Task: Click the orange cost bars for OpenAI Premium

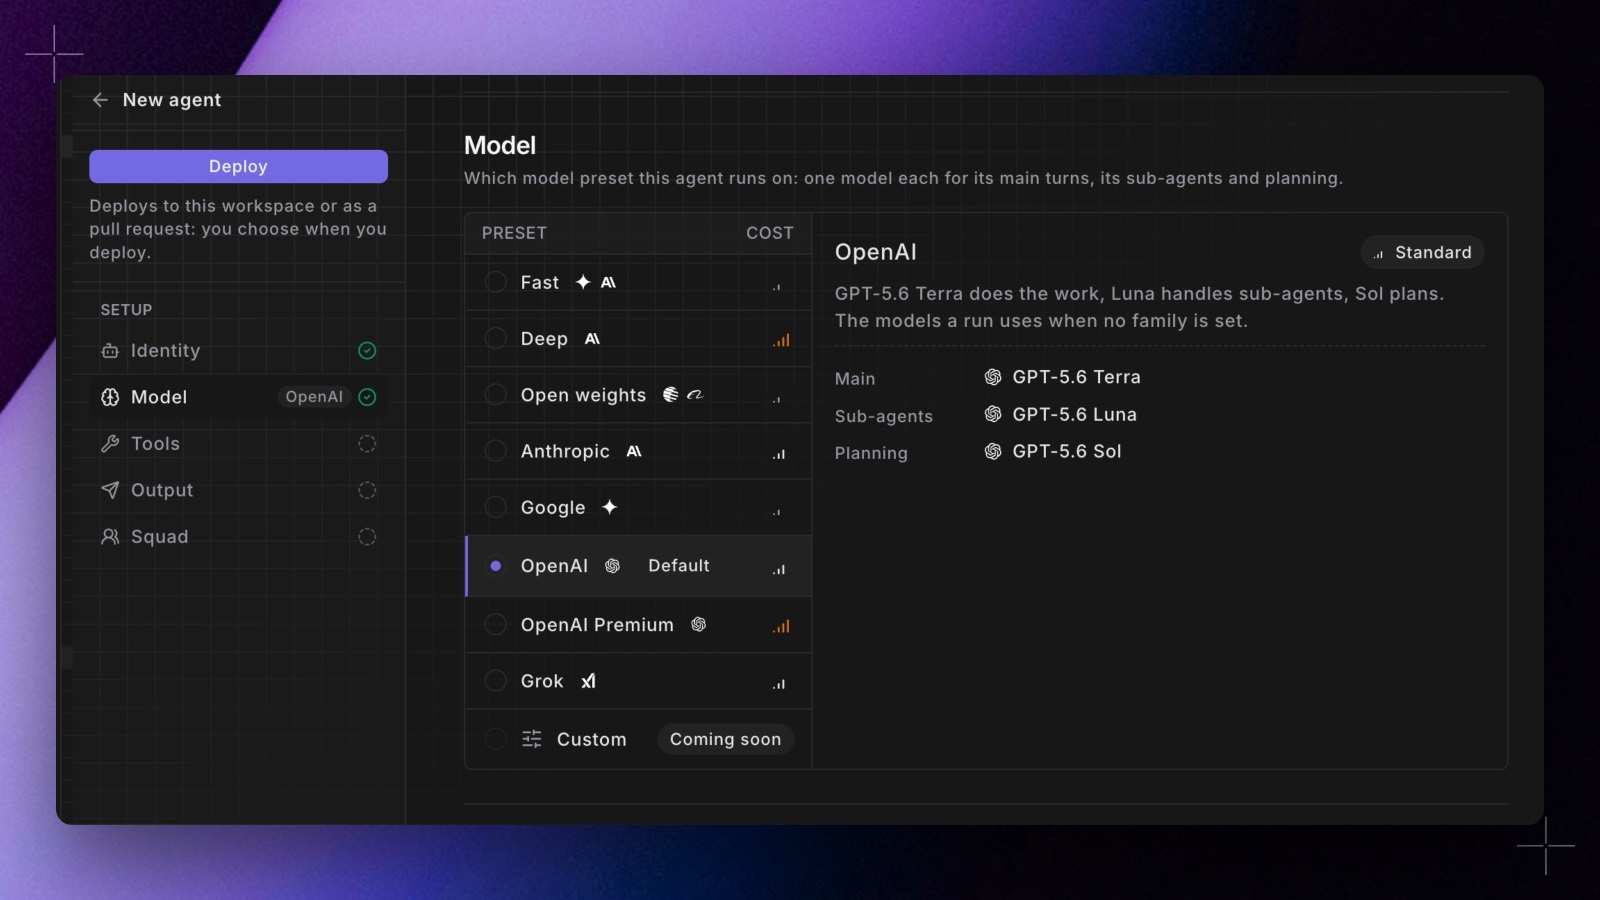Action: click(x=781, y=626)
